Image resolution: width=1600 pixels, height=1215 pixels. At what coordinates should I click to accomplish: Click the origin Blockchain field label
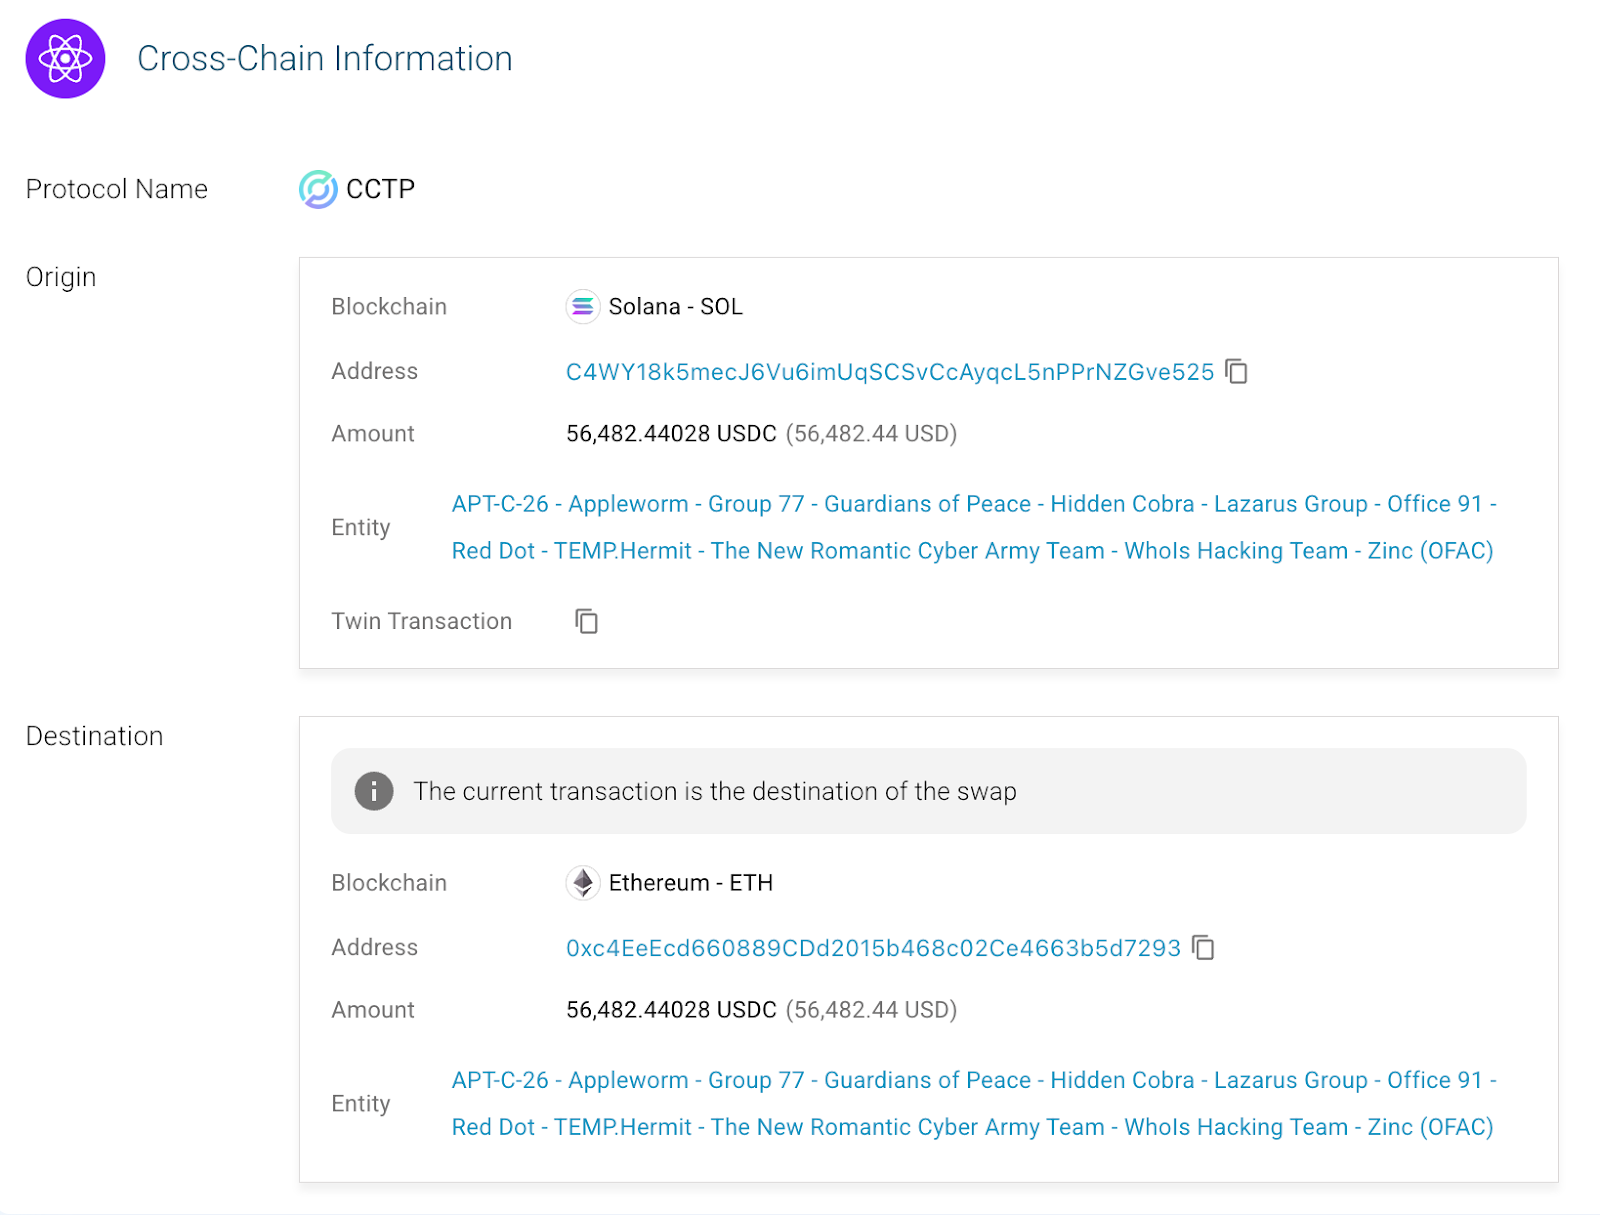click(389, 307)
